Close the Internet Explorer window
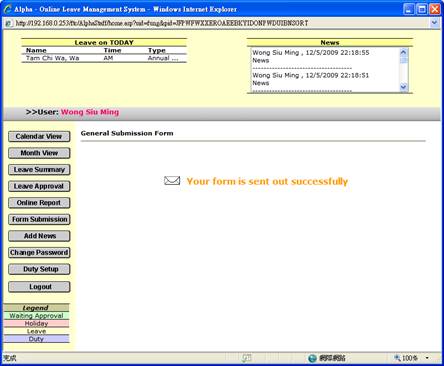This screenshot has height=366, width=444. (x=435, y=9)
